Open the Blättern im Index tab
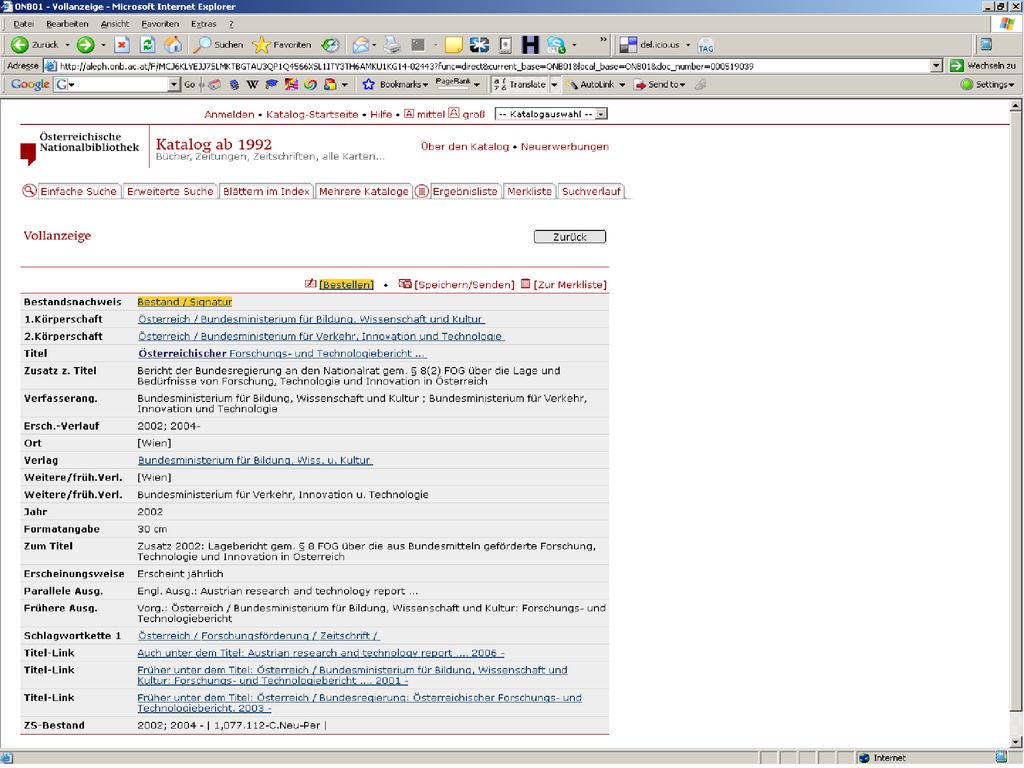 (266, 191)
